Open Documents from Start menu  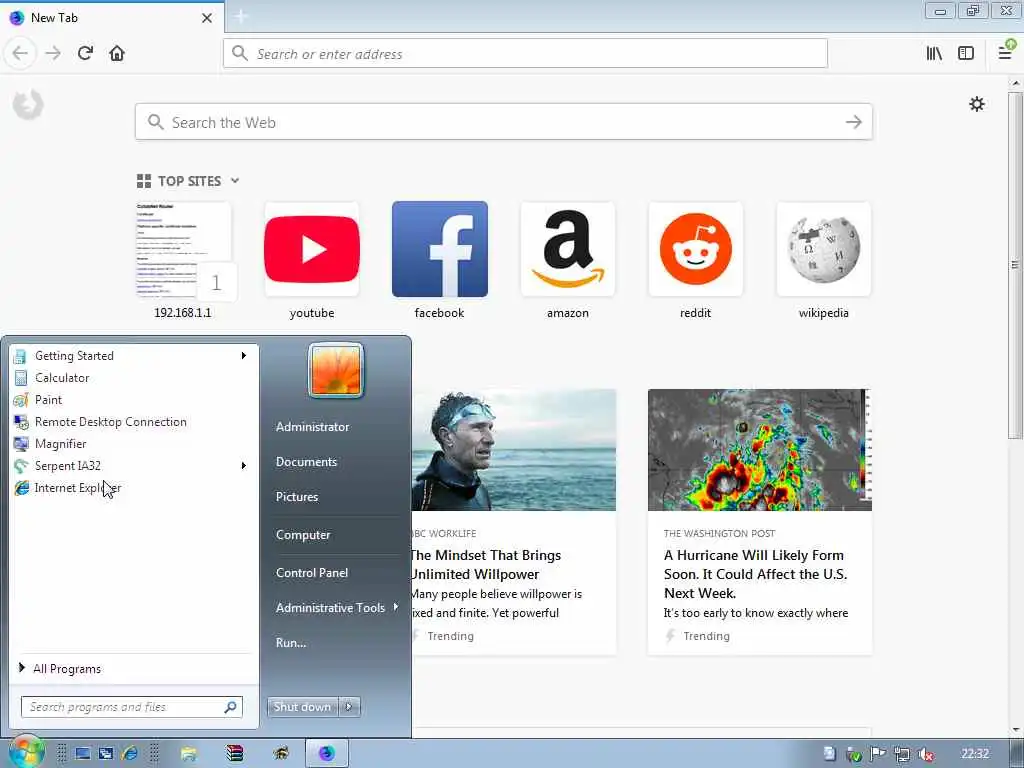click(306, 462)
